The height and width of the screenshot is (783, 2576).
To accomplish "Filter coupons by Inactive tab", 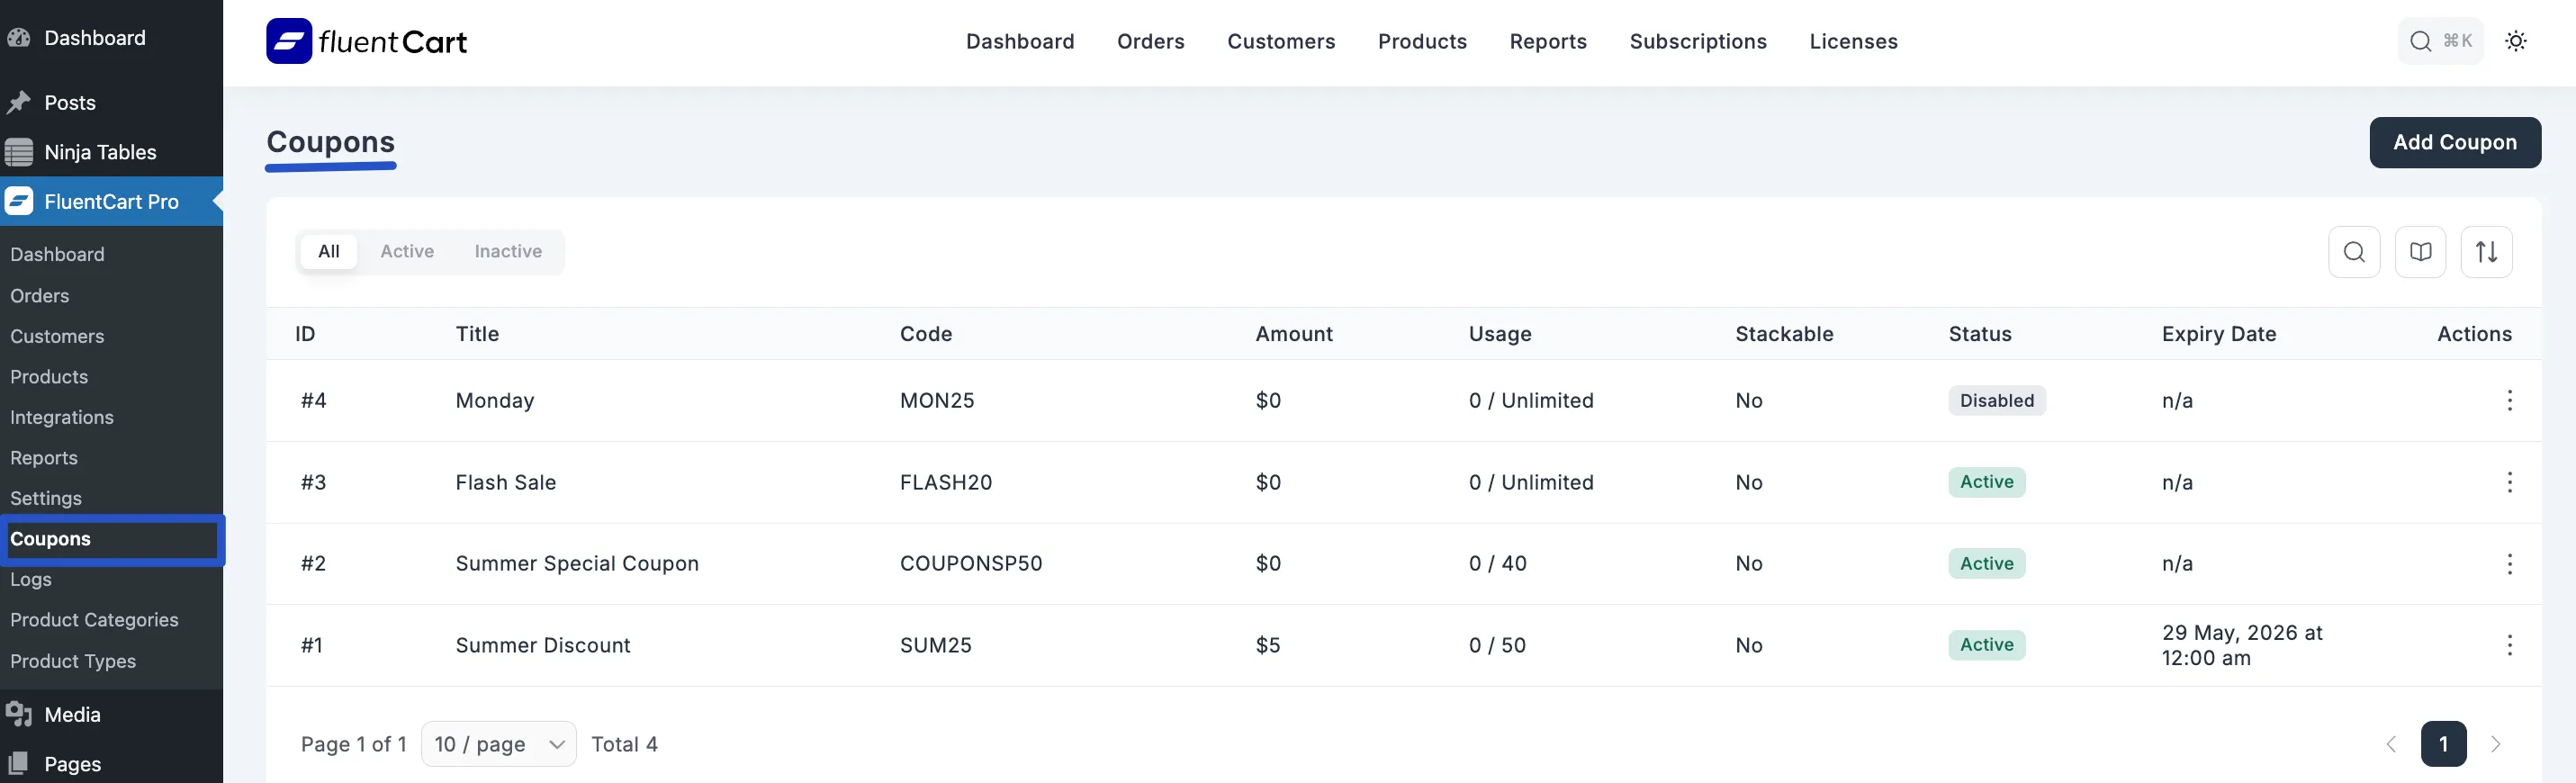I will (508, 252).
